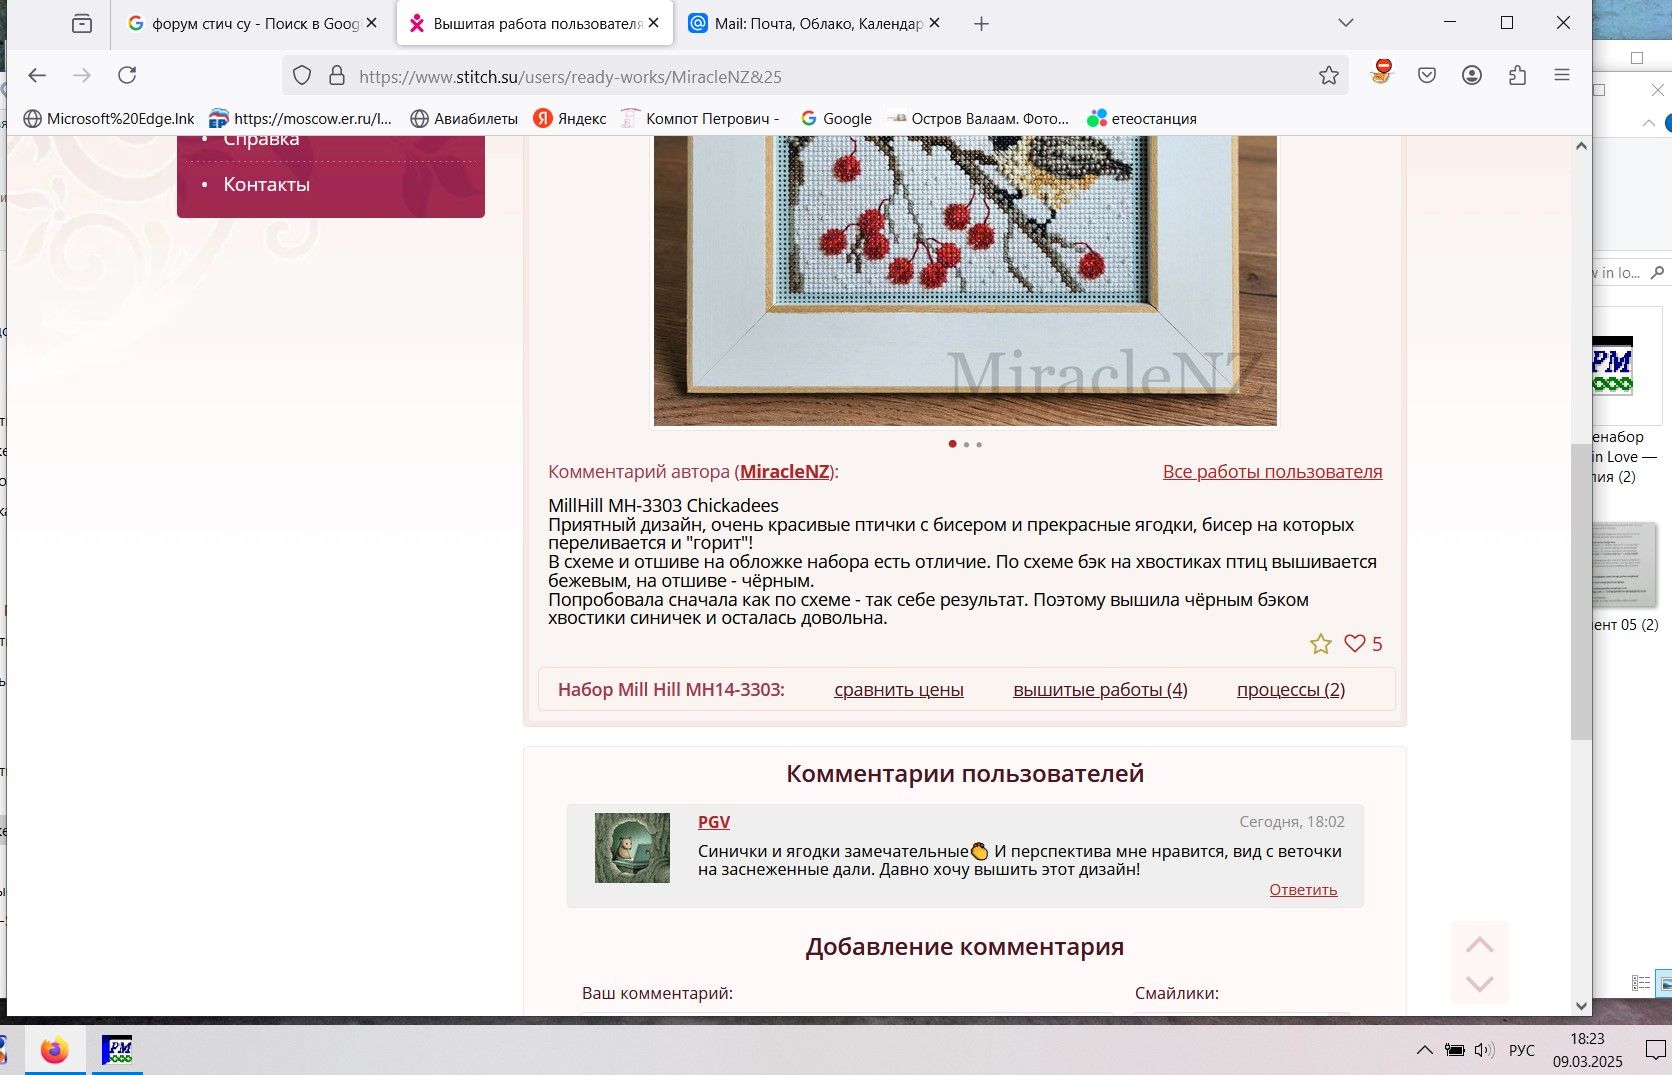The height and width of the screenshot is (1075, 1672).
Task: Open the Firefox extensions puzzle icon
Action: (1517, 75)
